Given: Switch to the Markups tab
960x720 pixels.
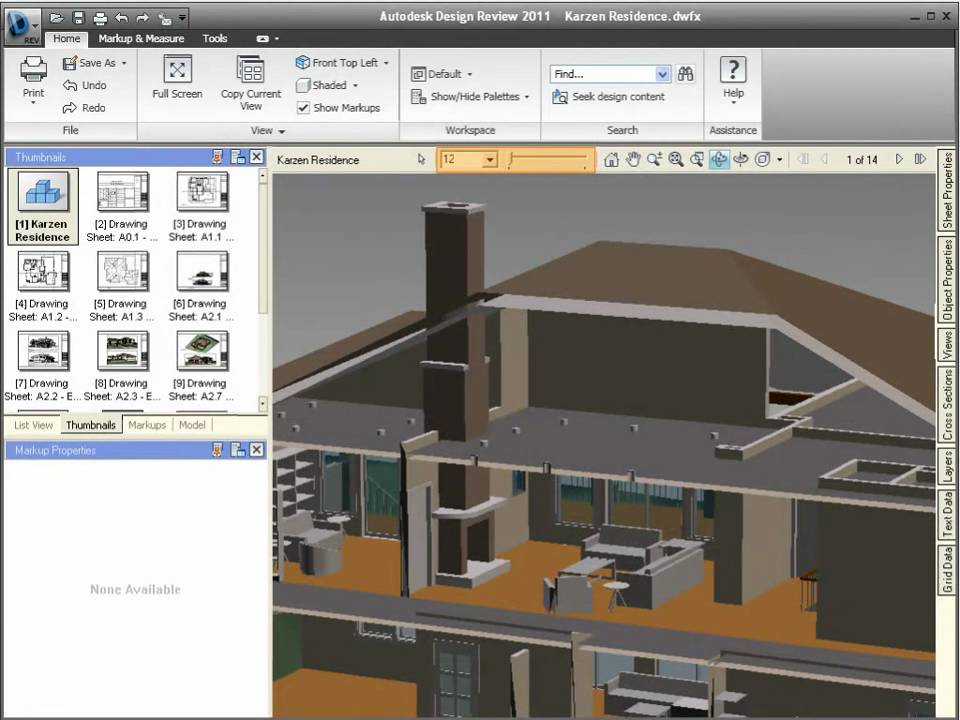Looking at the screenshot, I should point(147,425).
